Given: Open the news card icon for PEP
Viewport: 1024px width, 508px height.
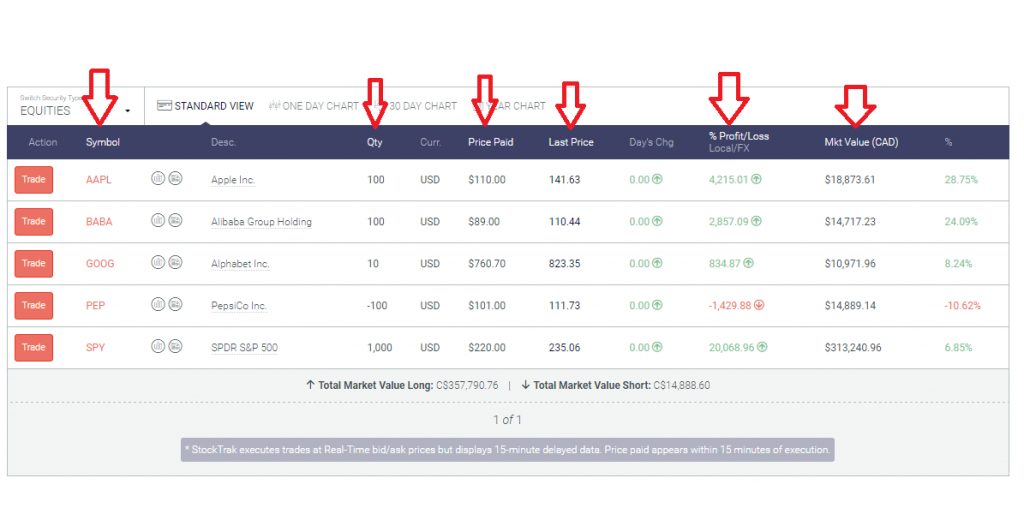Looking at the screenshot, I should coord(175,304).
